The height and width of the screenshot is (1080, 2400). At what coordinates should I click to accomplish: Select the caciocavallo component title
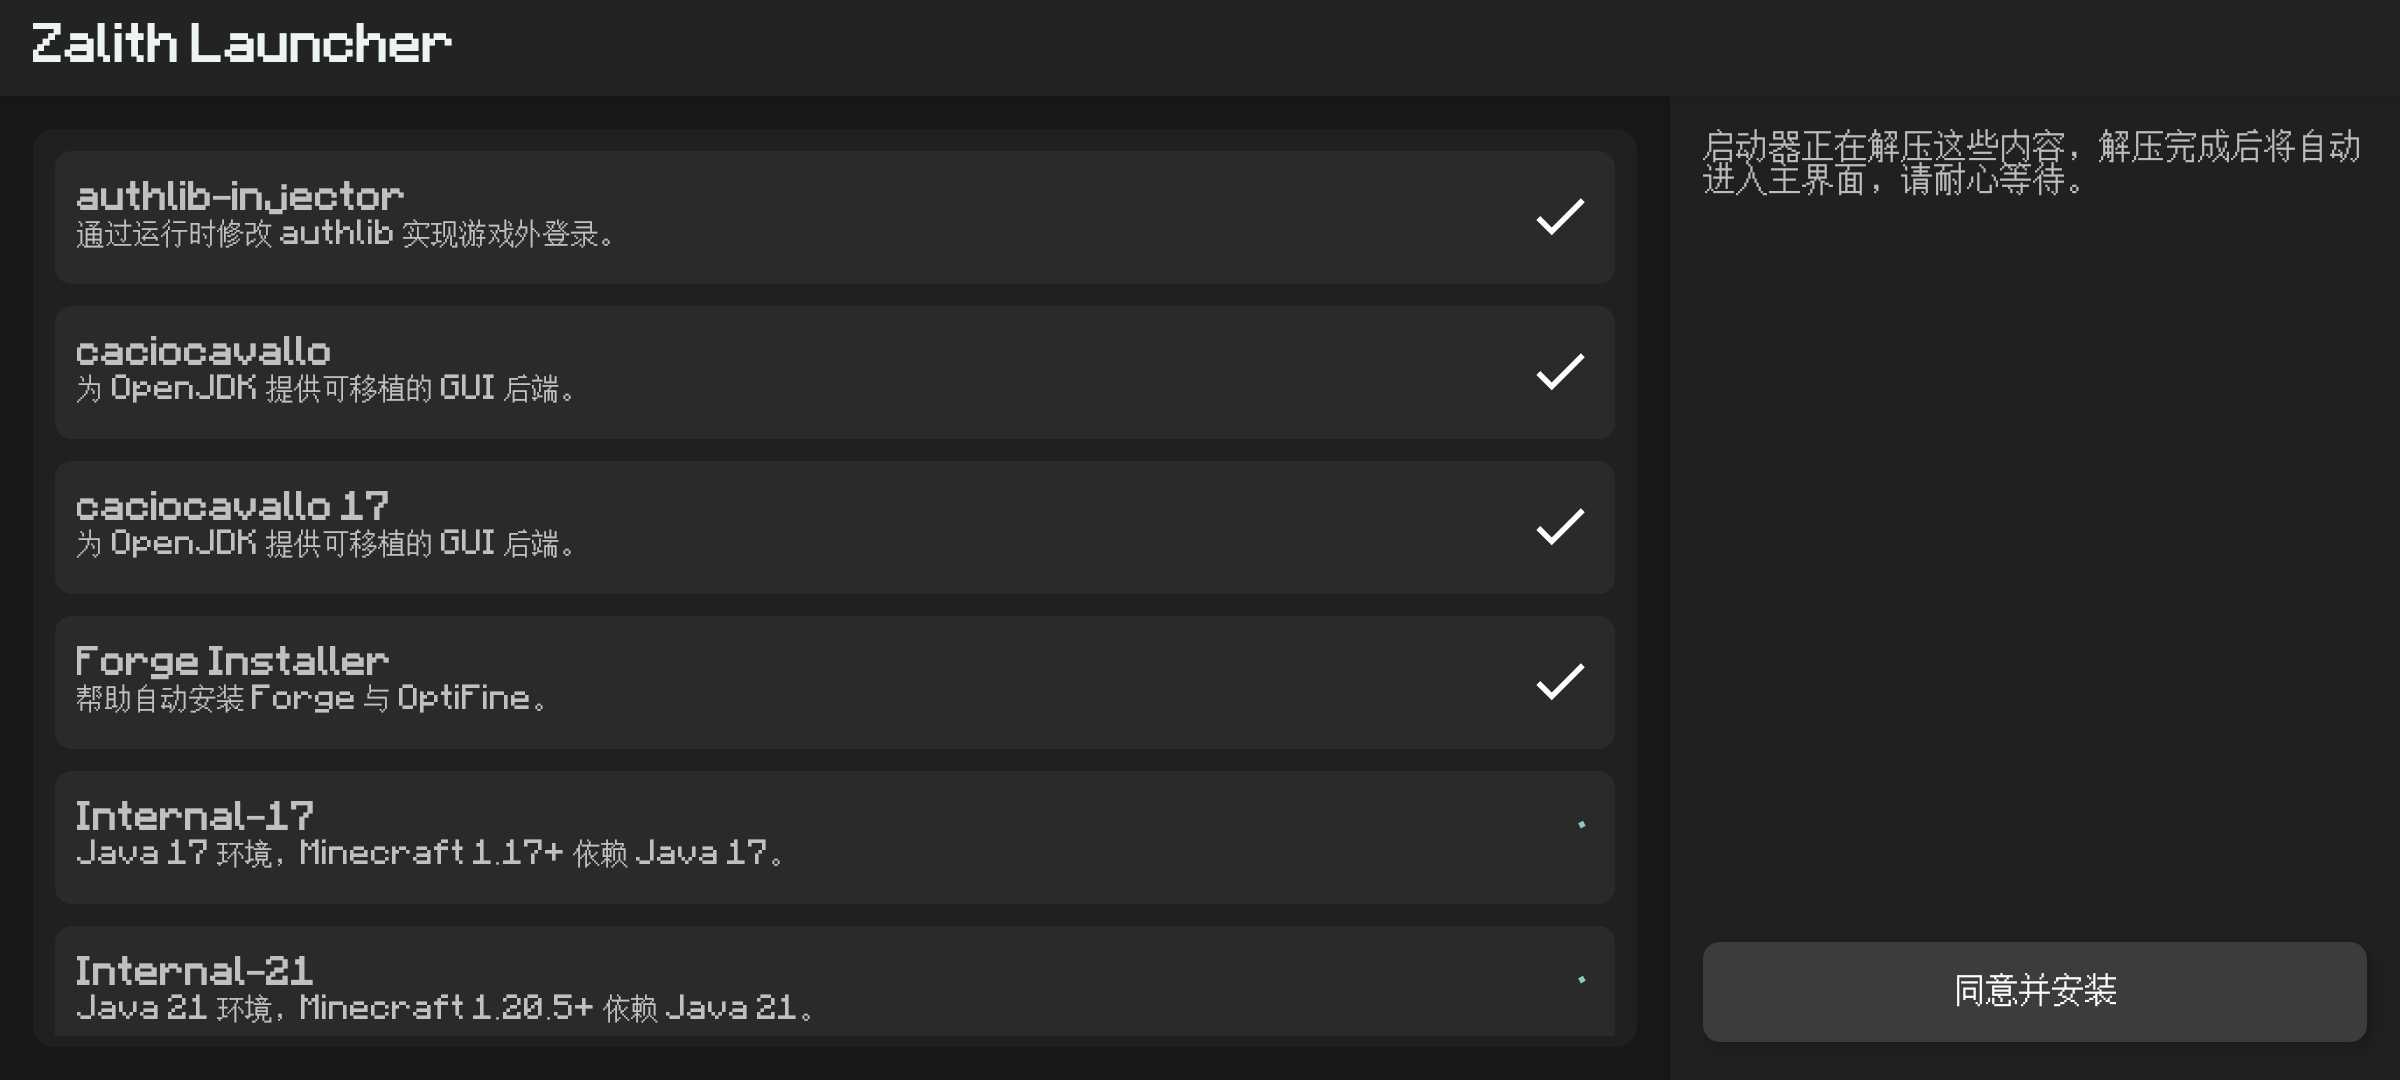(203, 351)
